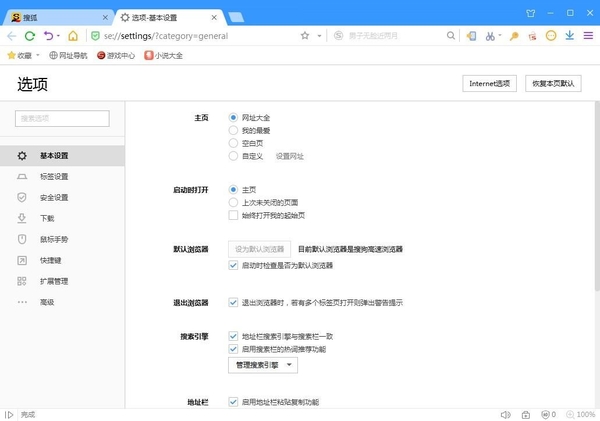This screenshot has width=600, height=421.
Task: Switch to the 搜狐 tab
Action: (x=55, y=16)
